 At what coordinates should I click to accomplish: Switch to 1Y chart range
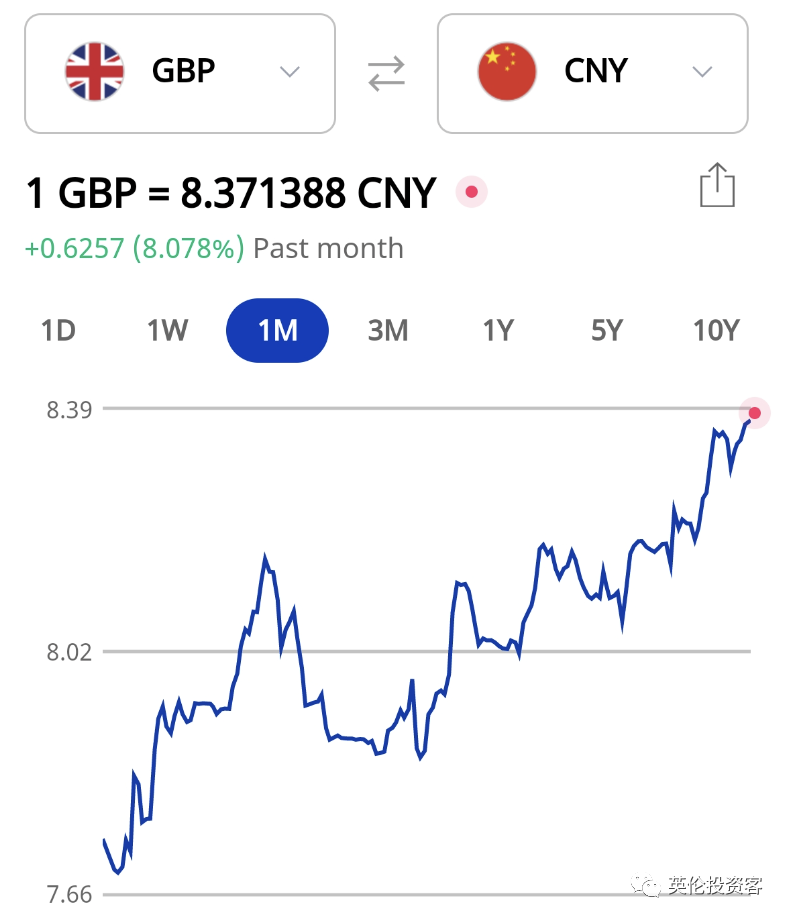(x=498, y=330)
